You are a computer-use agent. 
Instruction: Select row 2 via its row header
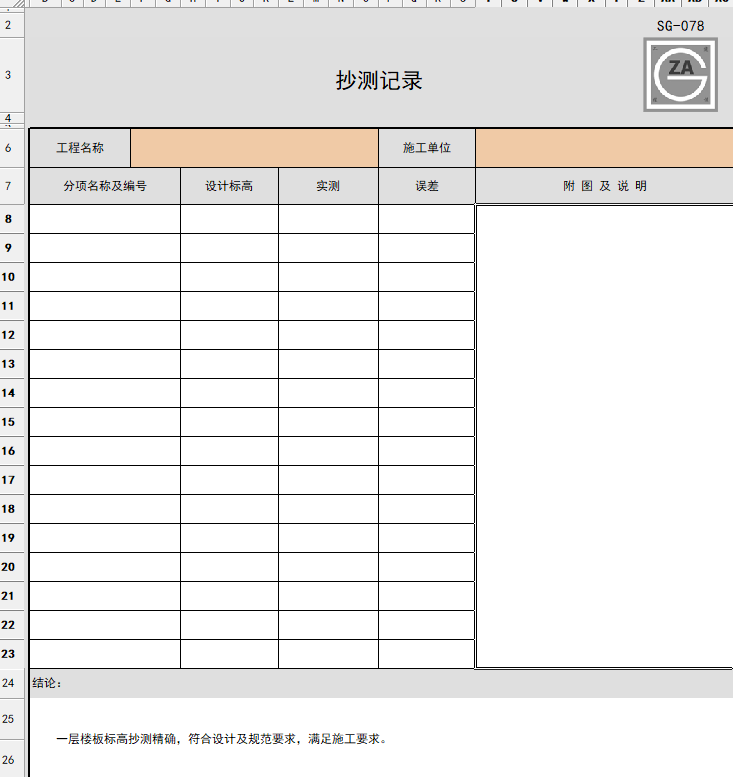point(12,25)
